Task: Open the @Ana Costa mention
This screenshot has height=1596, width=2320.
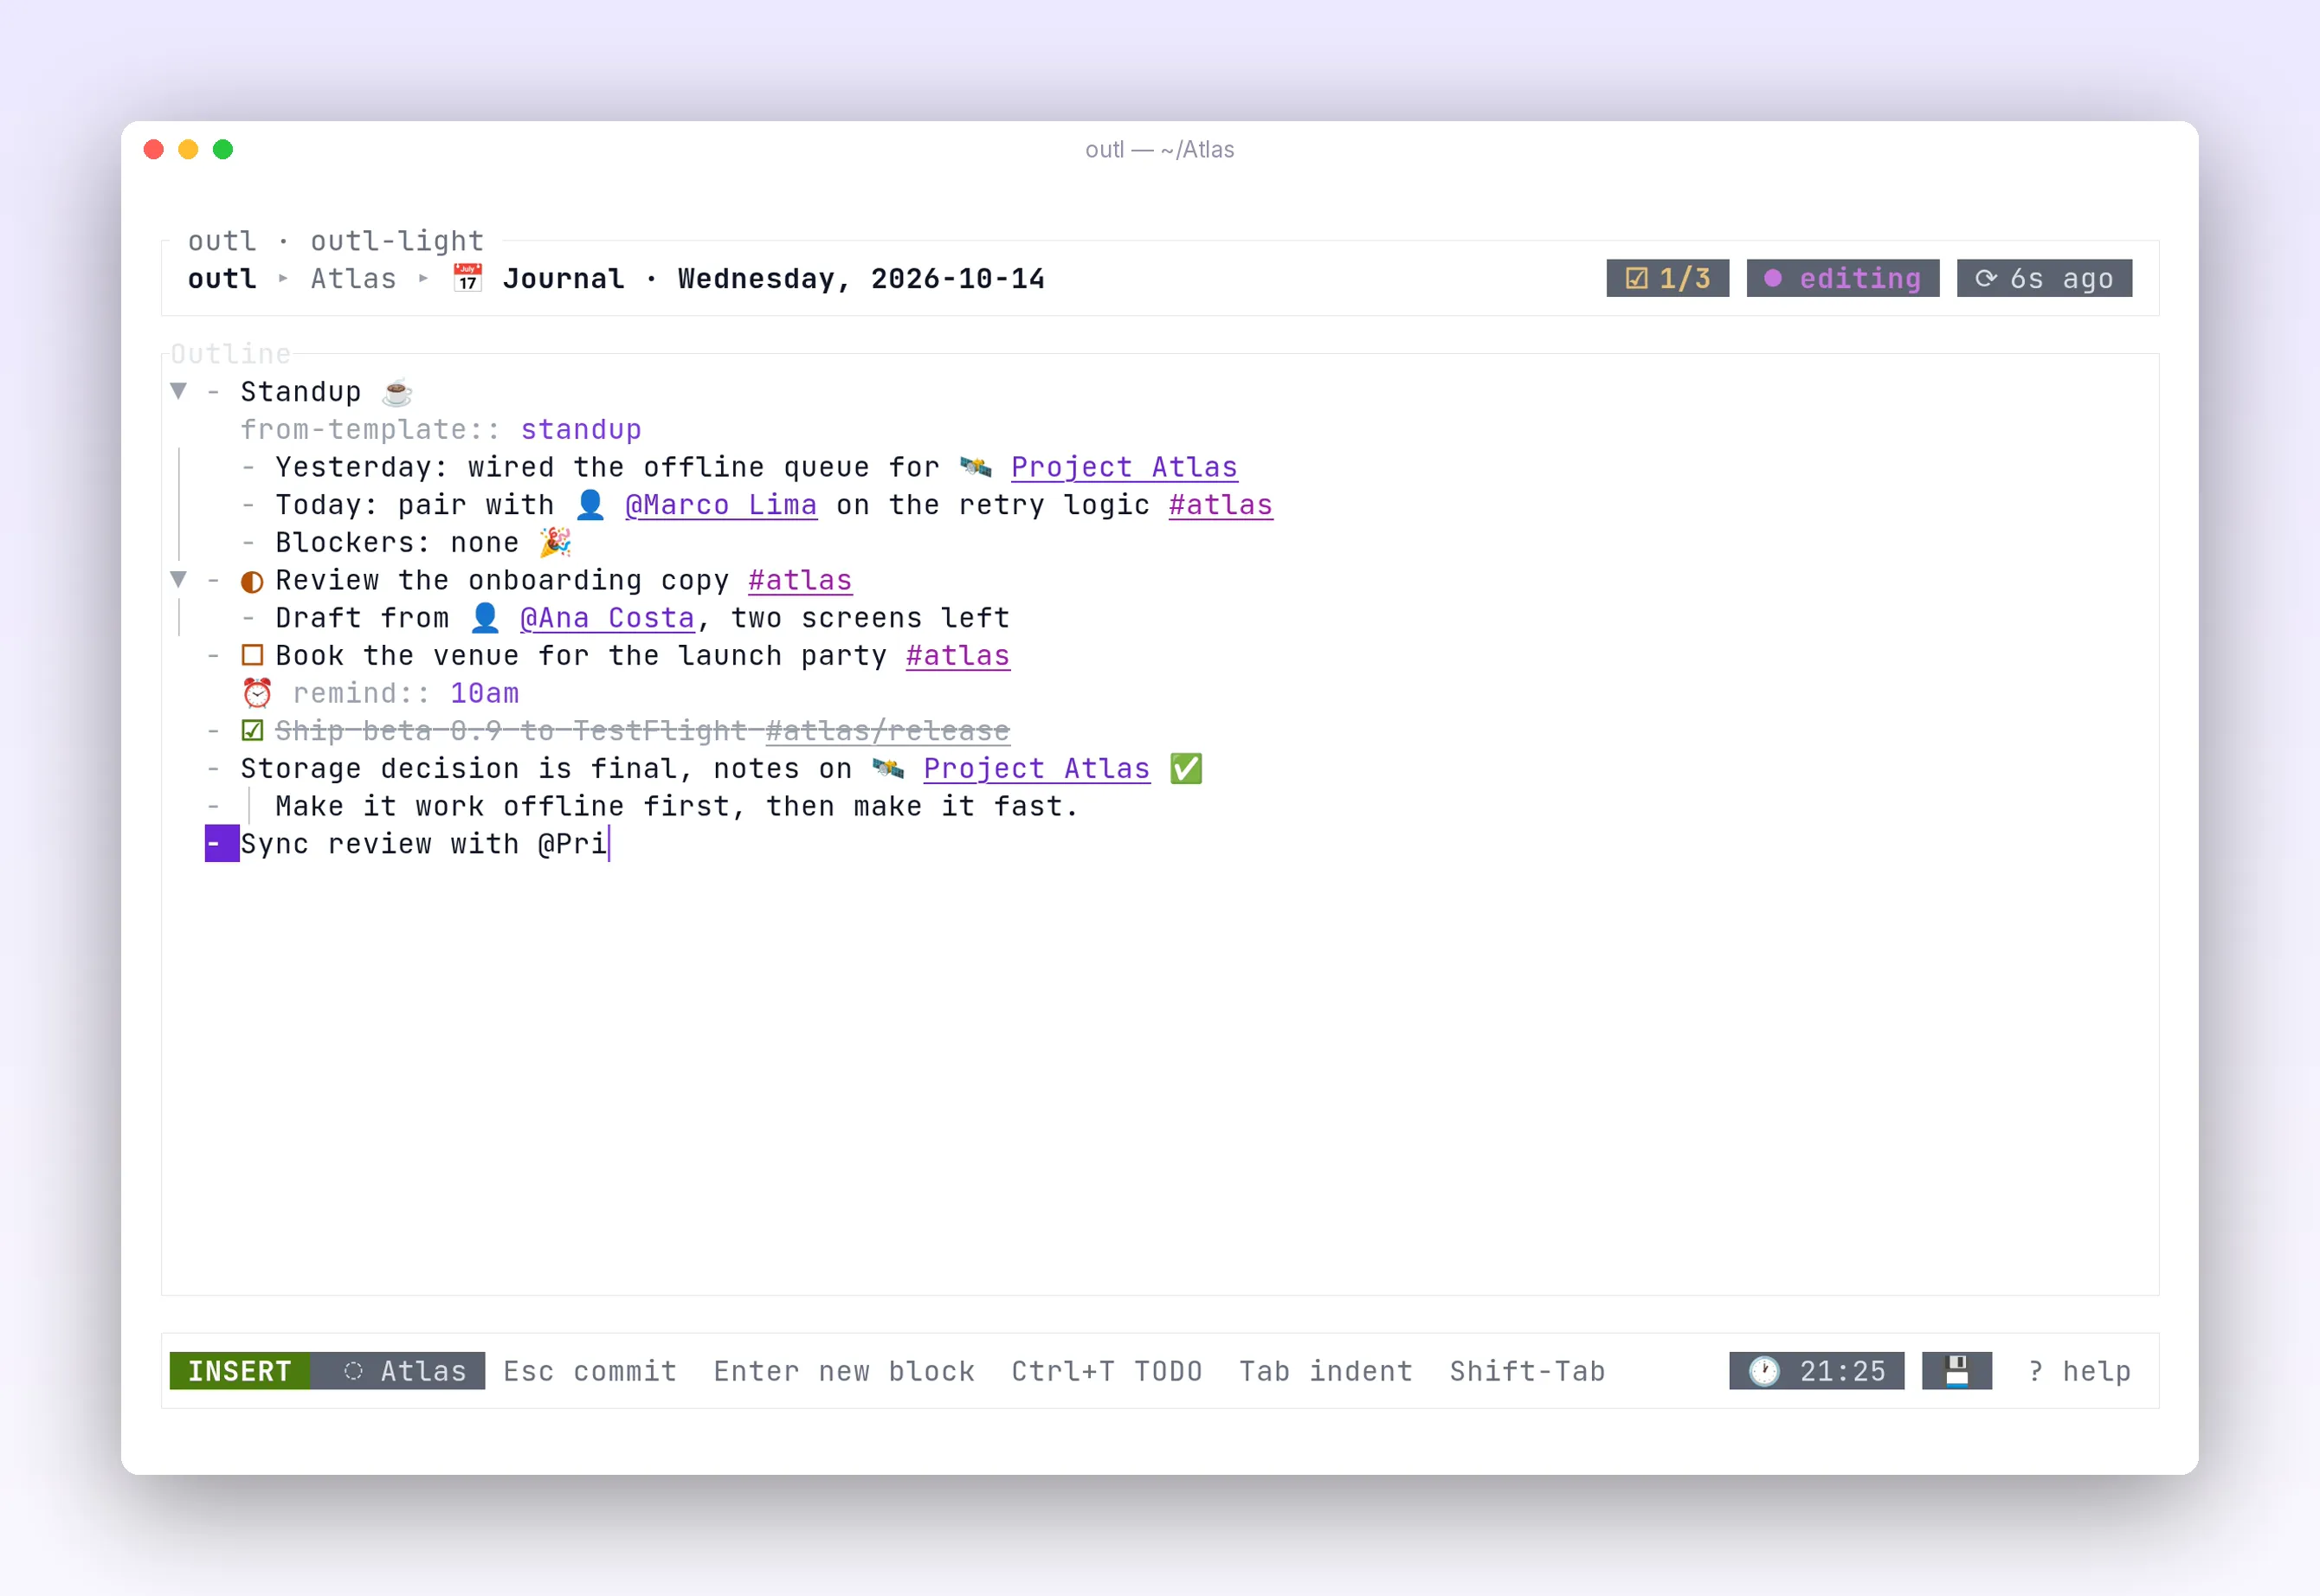Action: (607, 619)
